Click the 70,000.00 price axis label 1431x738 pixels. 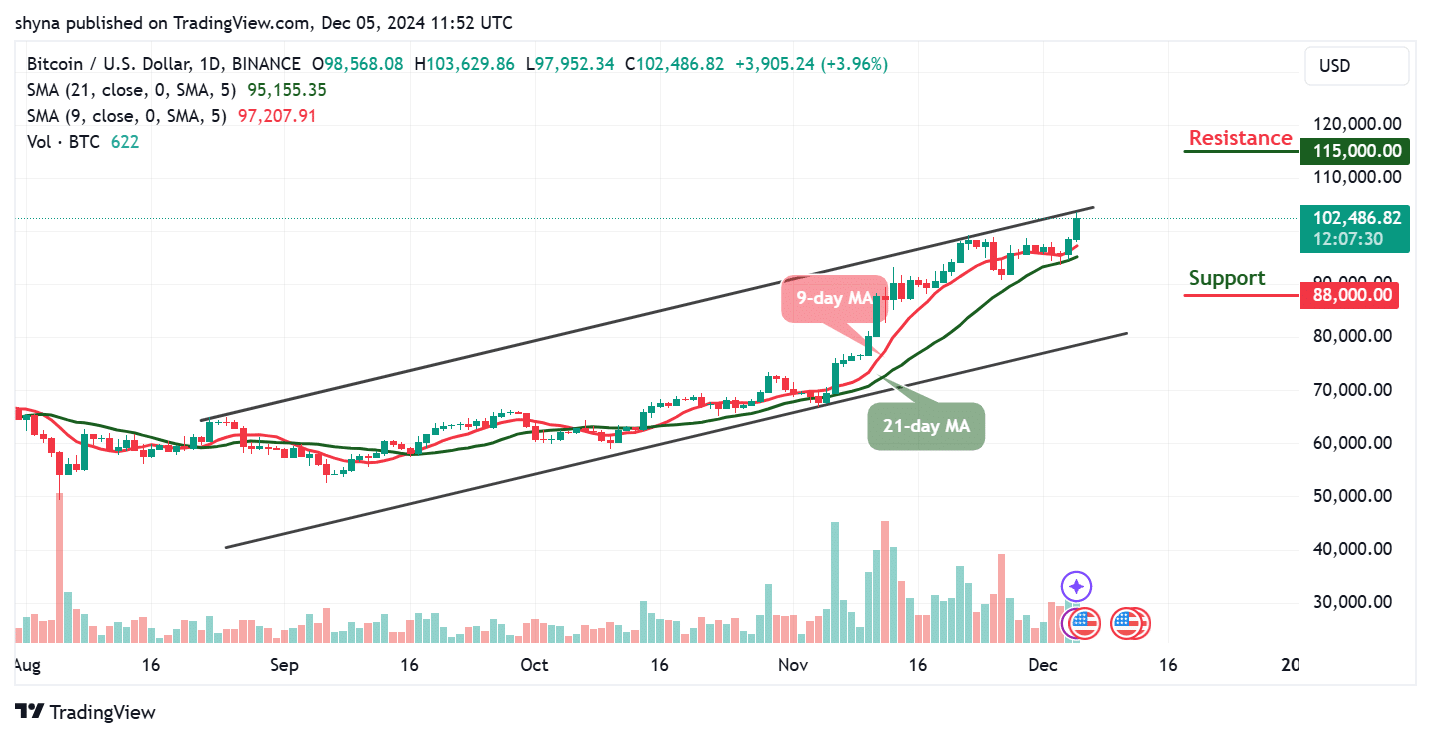click(1353, 389)
